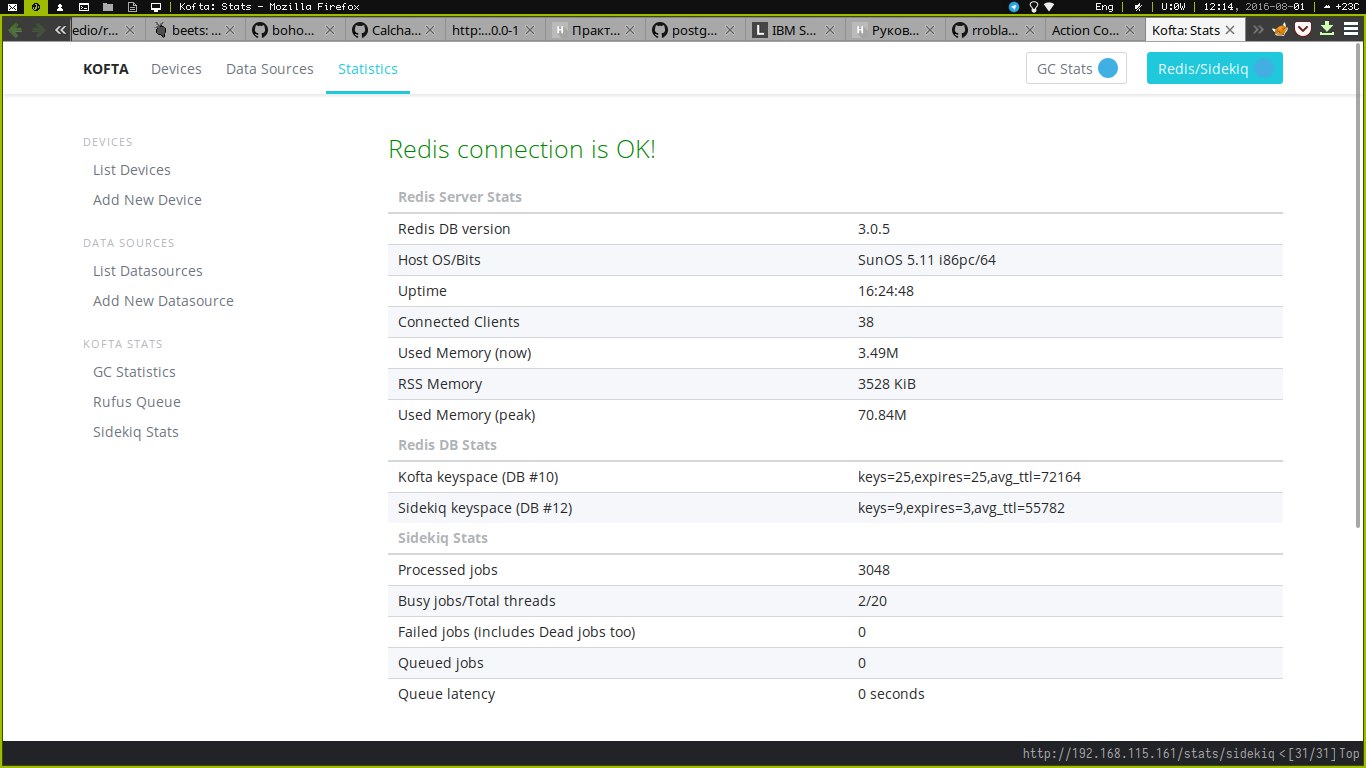Click the lightbulb tray icon
The image size is (1366, 768).
(x=1034, y=7)
